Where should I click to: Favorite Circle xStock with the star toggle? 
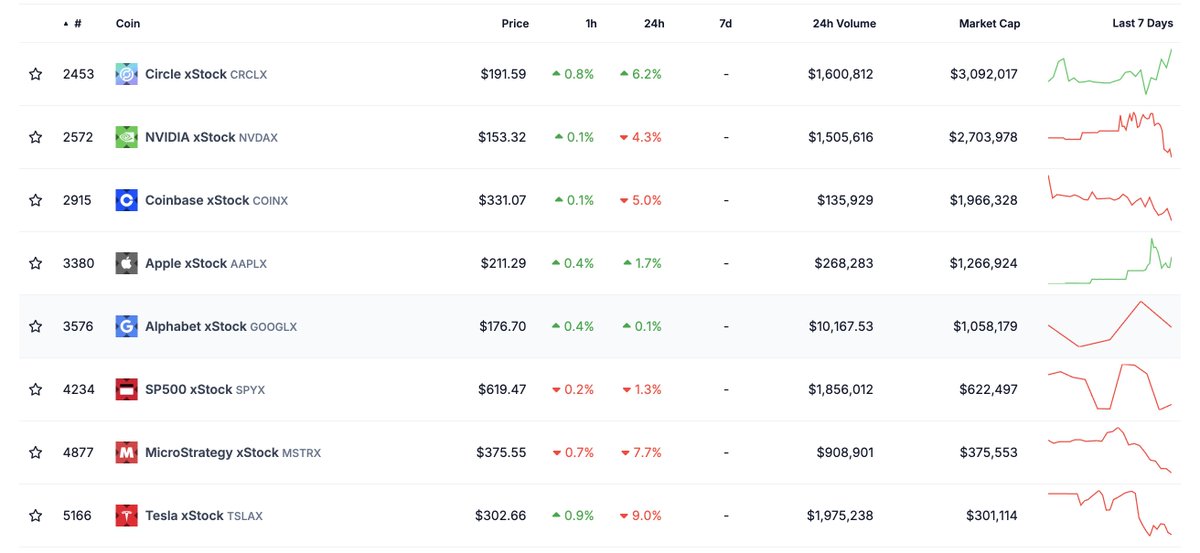point(36,74)
